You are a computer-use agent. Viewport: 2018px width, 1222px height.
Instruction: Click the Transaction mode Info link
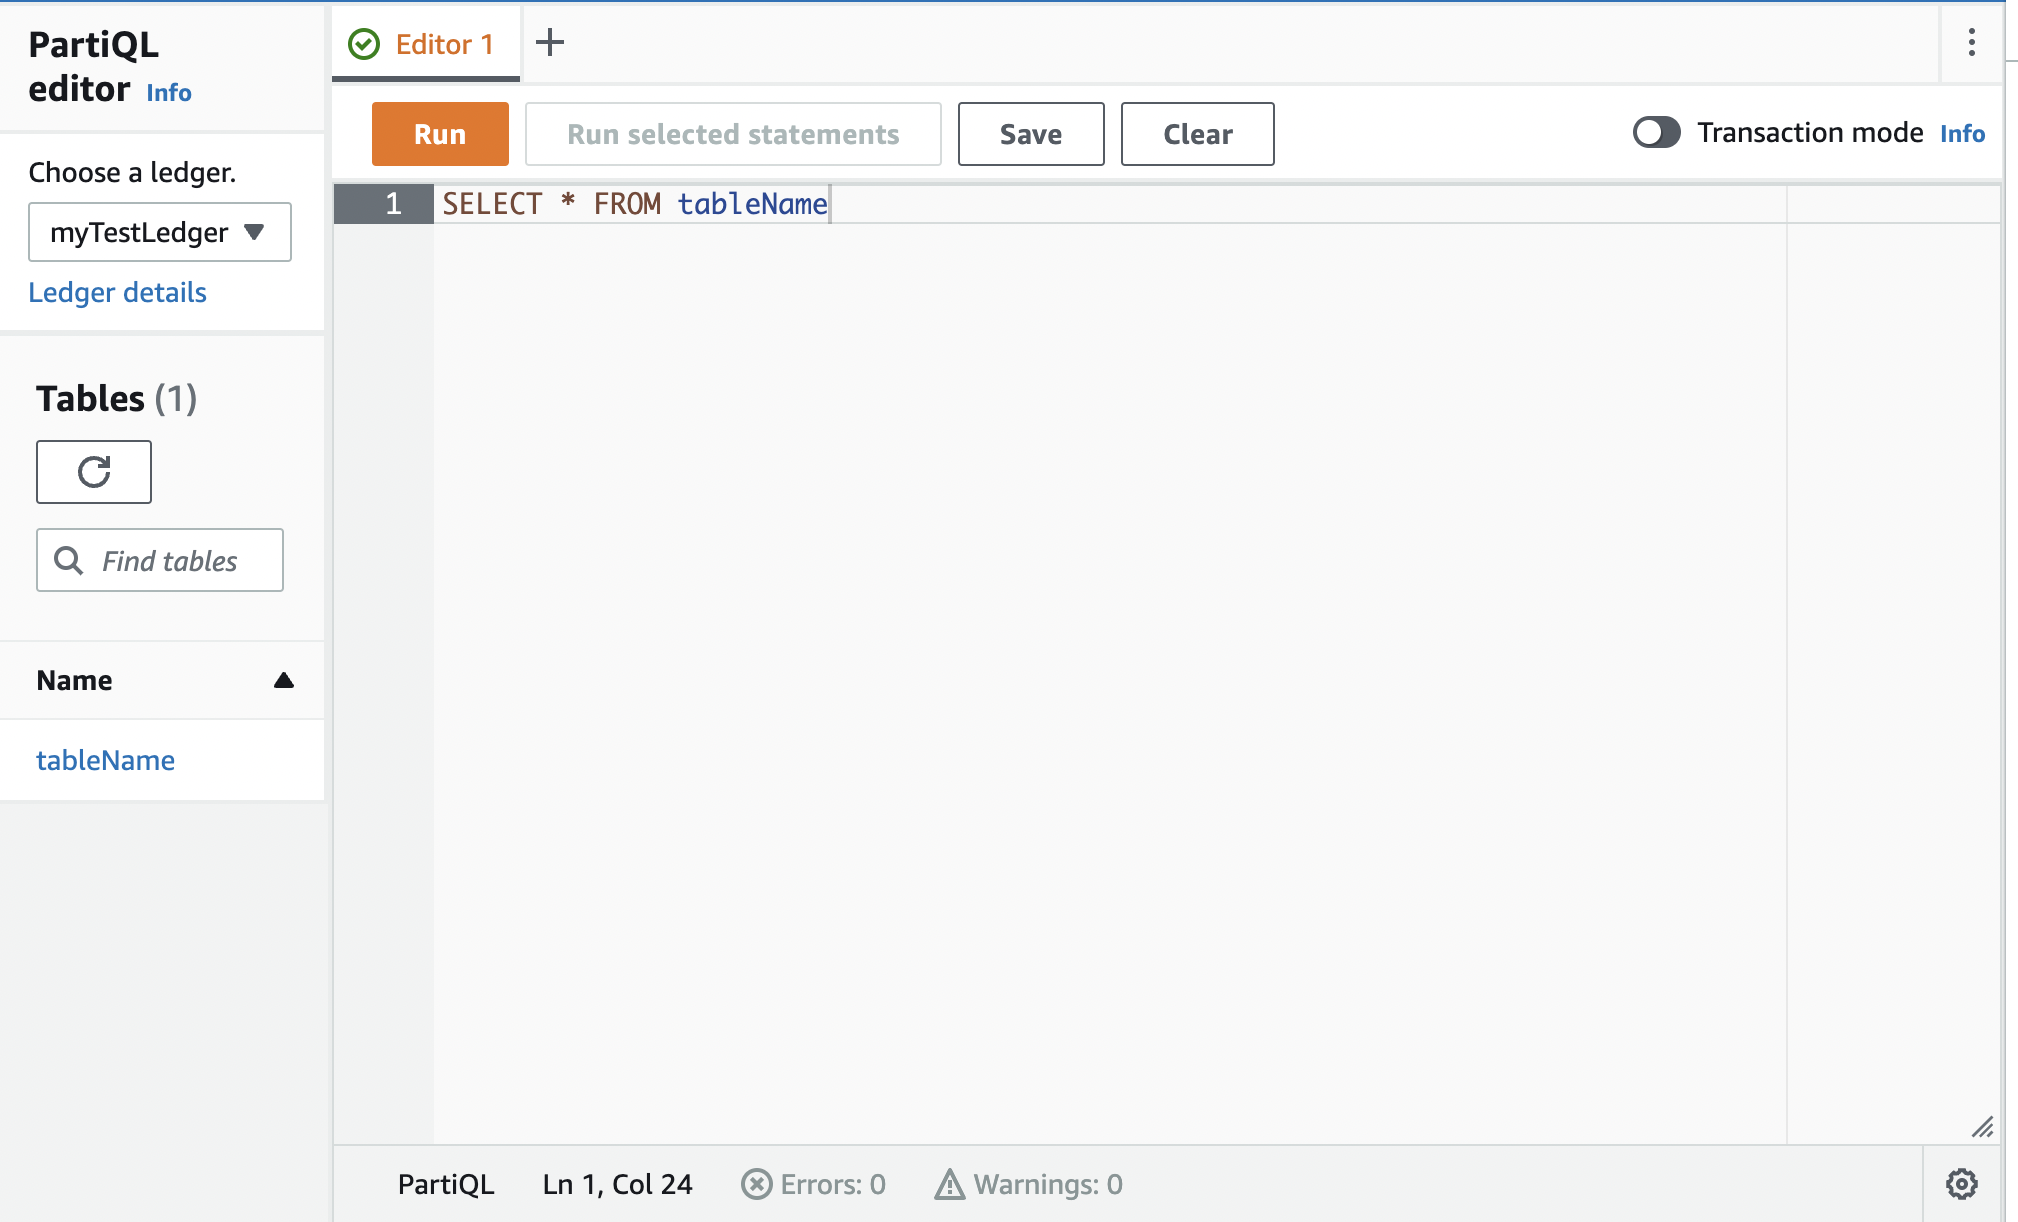click(1963, 133)
